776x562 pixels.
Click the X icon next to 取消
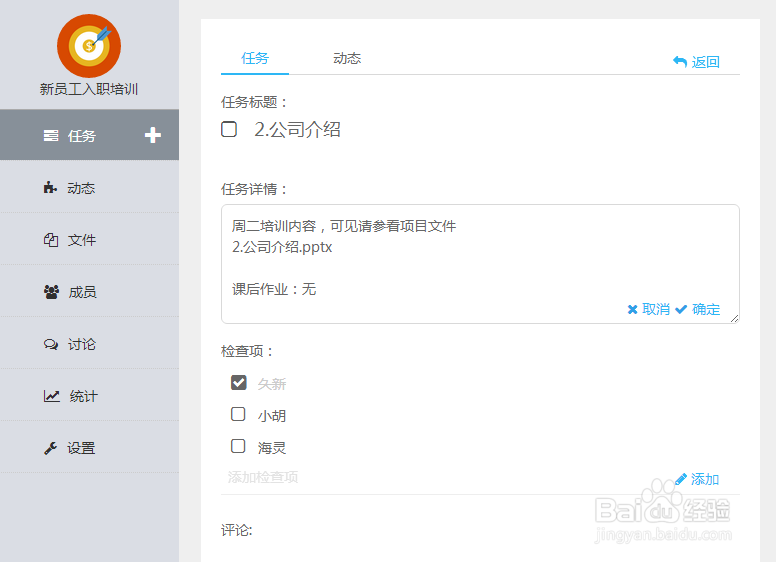(x=632, y=310)
